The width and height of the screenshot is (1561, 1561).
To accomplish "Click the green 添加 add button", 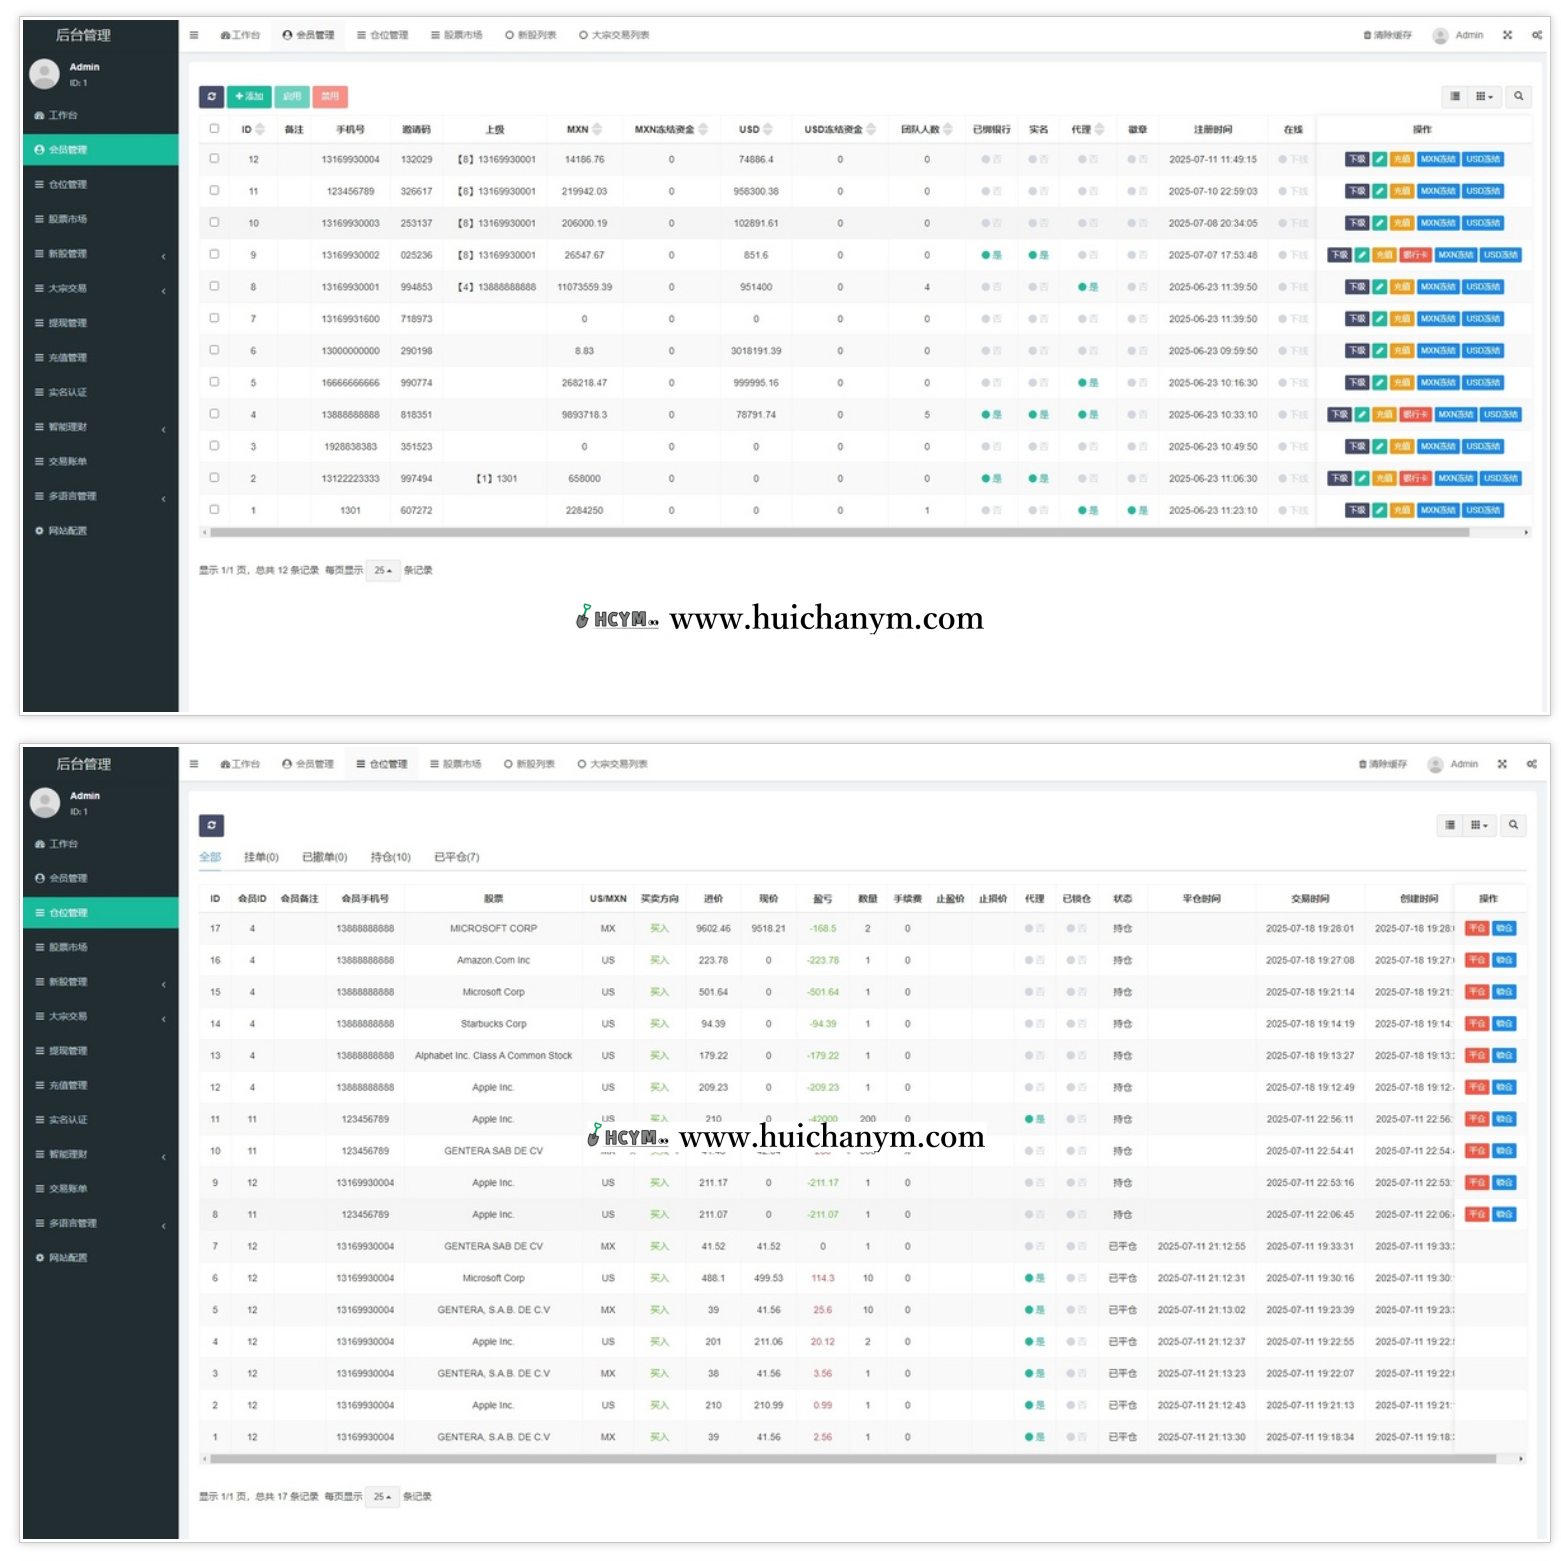I will click(248, 96).
